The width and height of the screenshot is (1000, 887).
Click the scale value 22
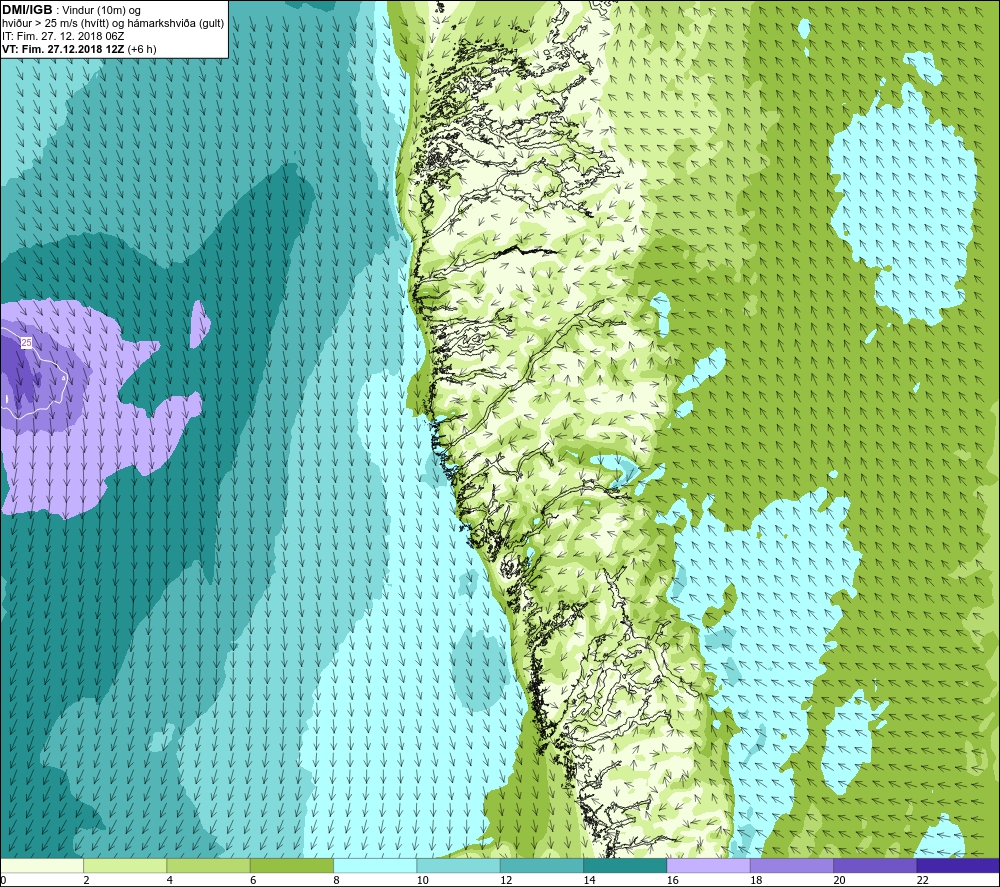[x=923, y=881]
